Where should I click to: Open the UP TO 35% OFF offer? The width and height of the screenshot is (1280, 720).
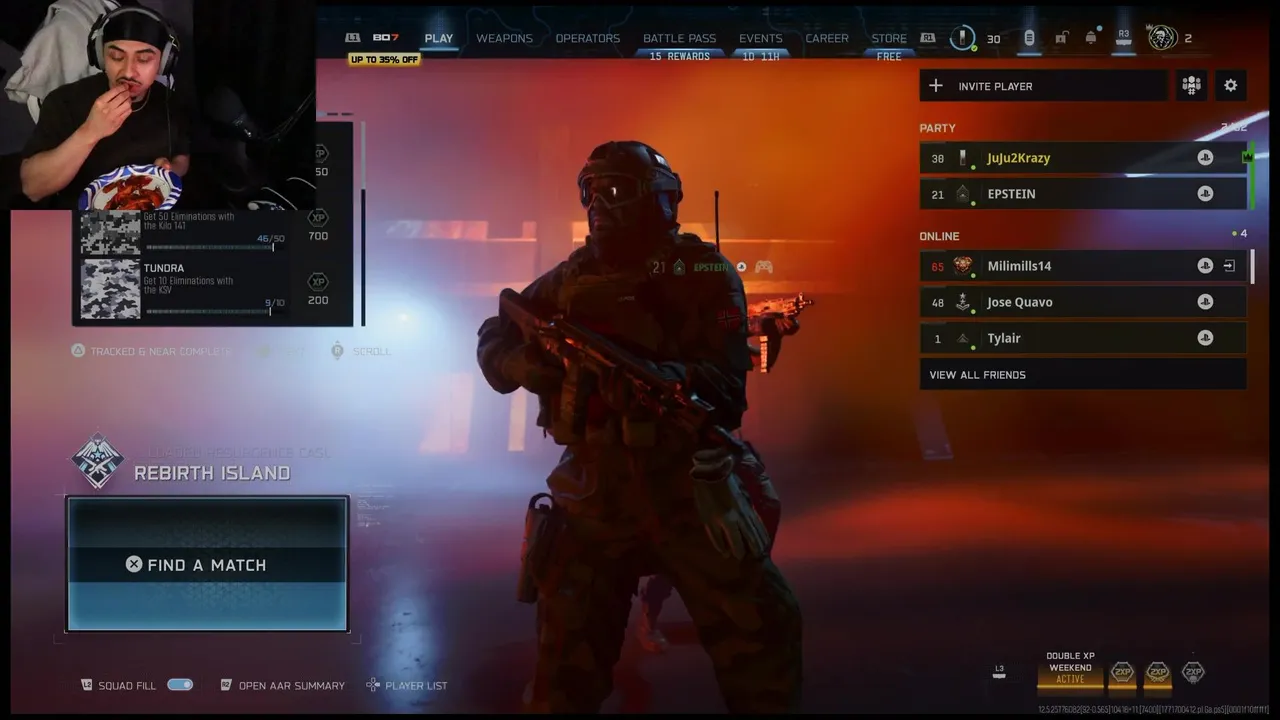coord(384,59)
